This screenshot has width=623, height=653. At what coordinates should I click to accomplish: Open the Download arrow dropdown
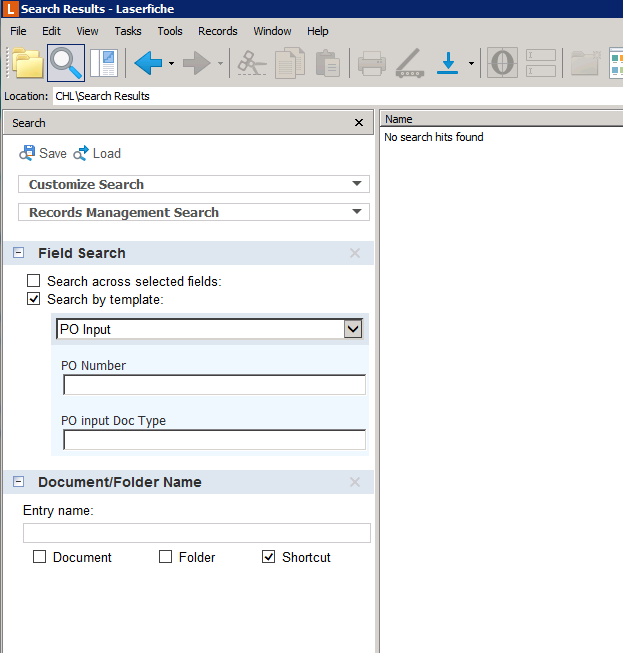point(471,63)
